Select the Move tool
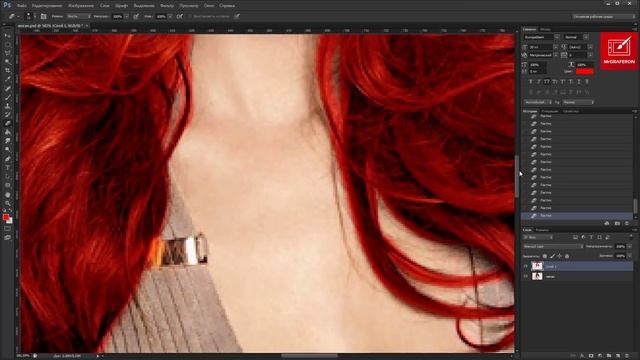The image size is (640, 360). pos(7,36)
